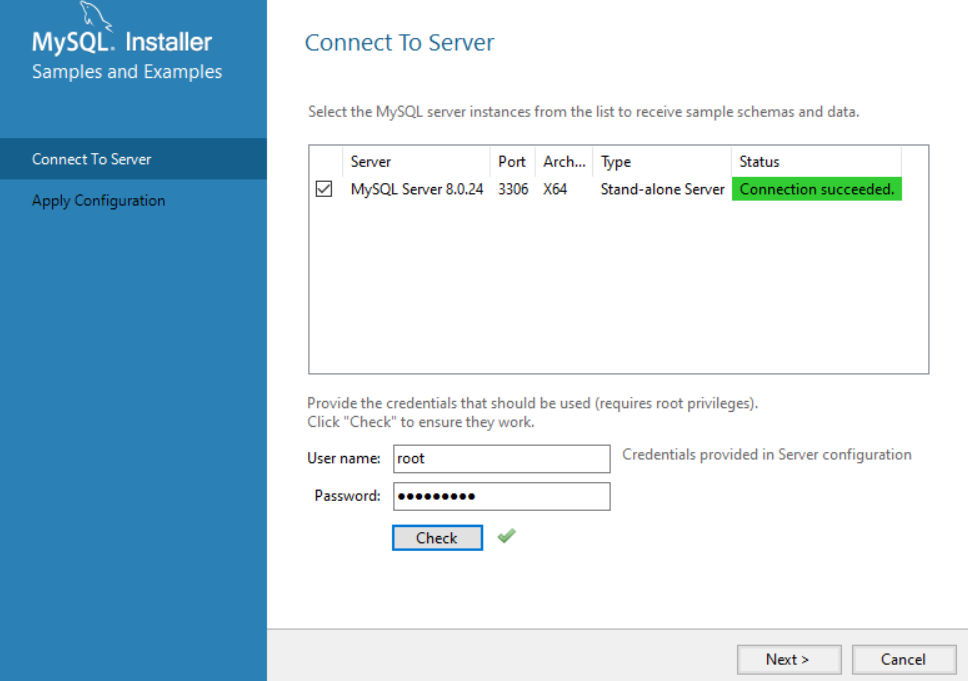Click the Type column header
This screenshot has height=681, width=968.
[662, 162]
